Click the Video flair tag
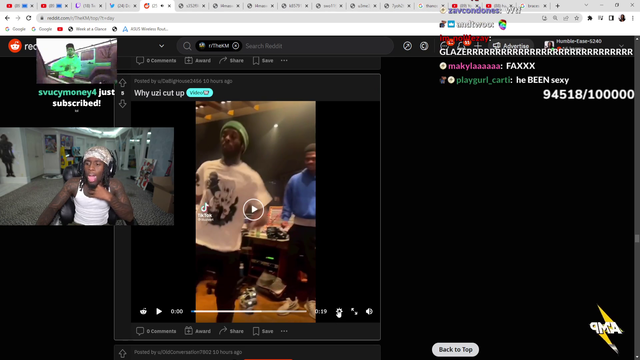The height and width of the screenshot is (360, 640). (200, 93)
